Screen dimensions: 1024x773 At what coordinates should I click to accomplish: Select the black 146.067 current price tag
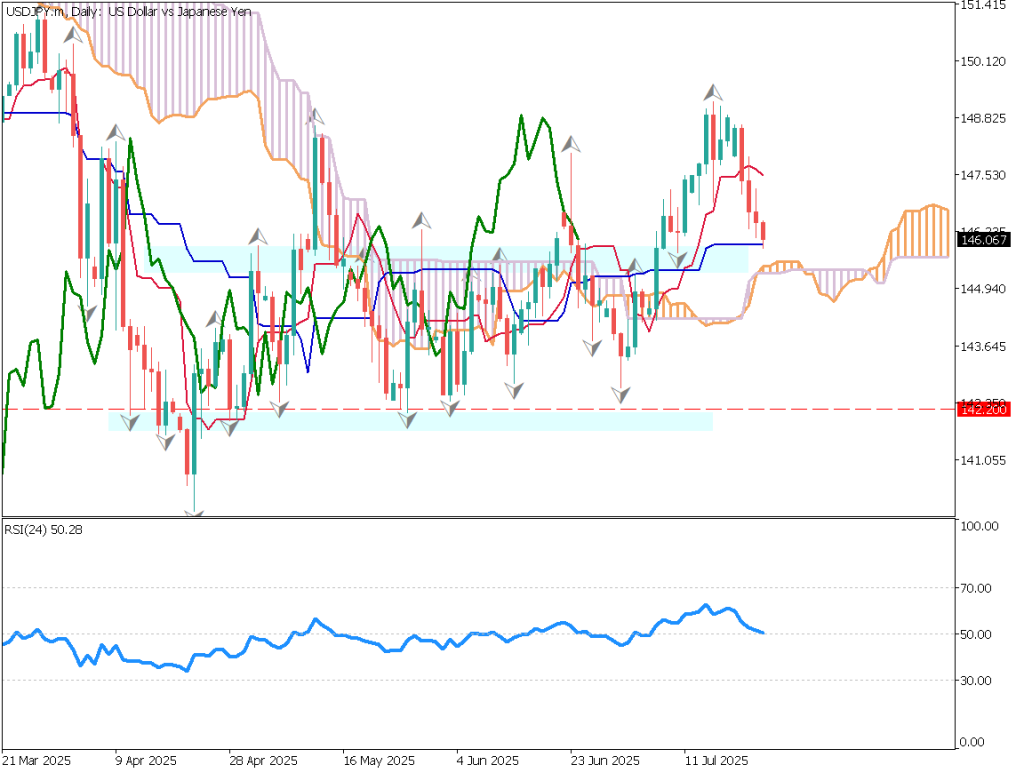pos(982,240)
